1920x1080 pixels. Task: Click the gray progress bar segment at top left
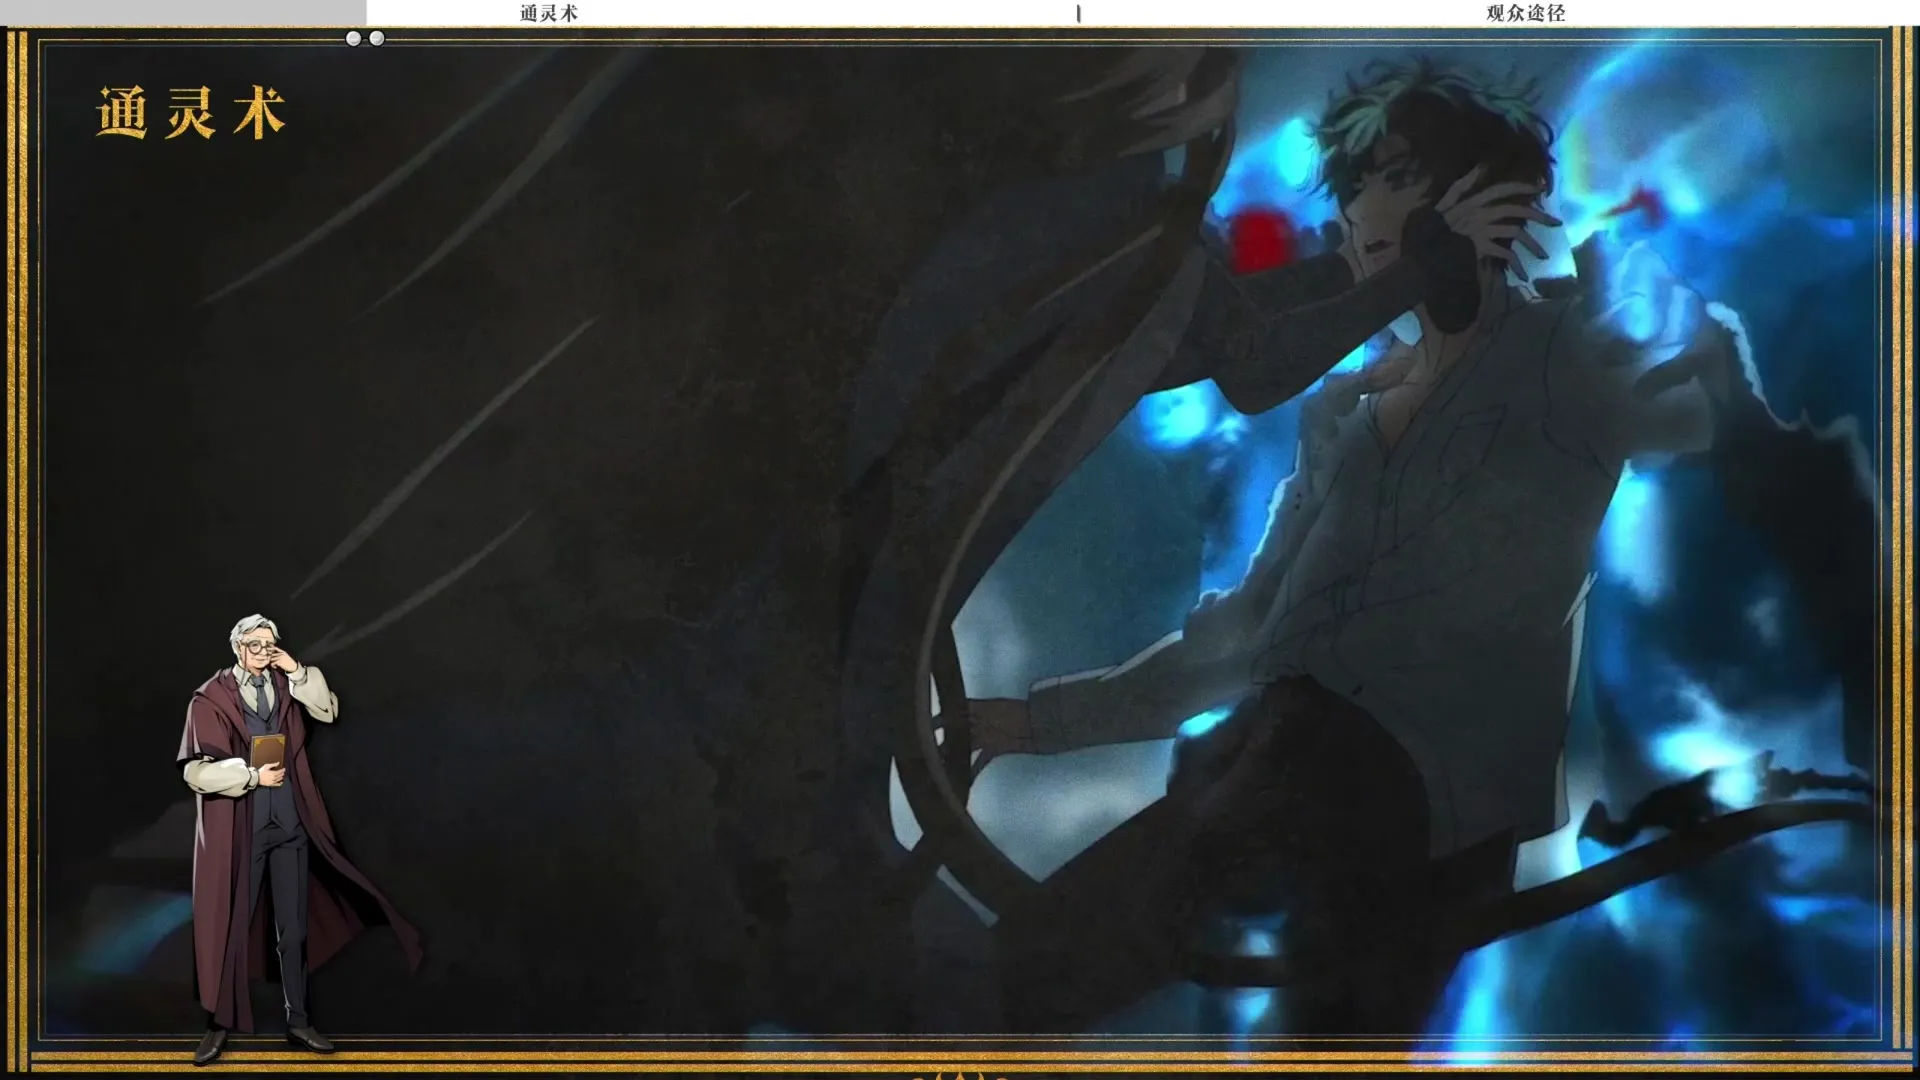(183, 12)
